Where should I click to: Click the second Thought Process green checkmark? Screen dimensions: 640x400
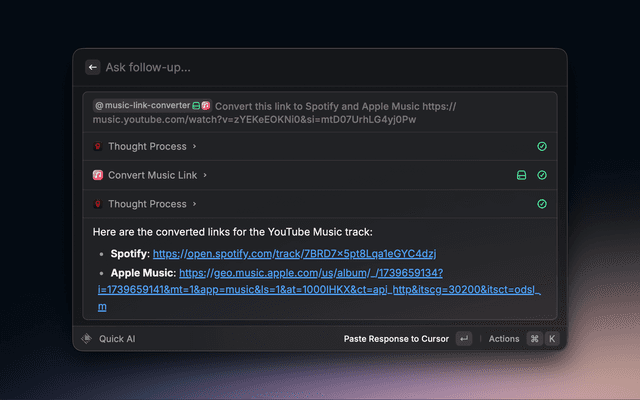[x=542, y=204]
